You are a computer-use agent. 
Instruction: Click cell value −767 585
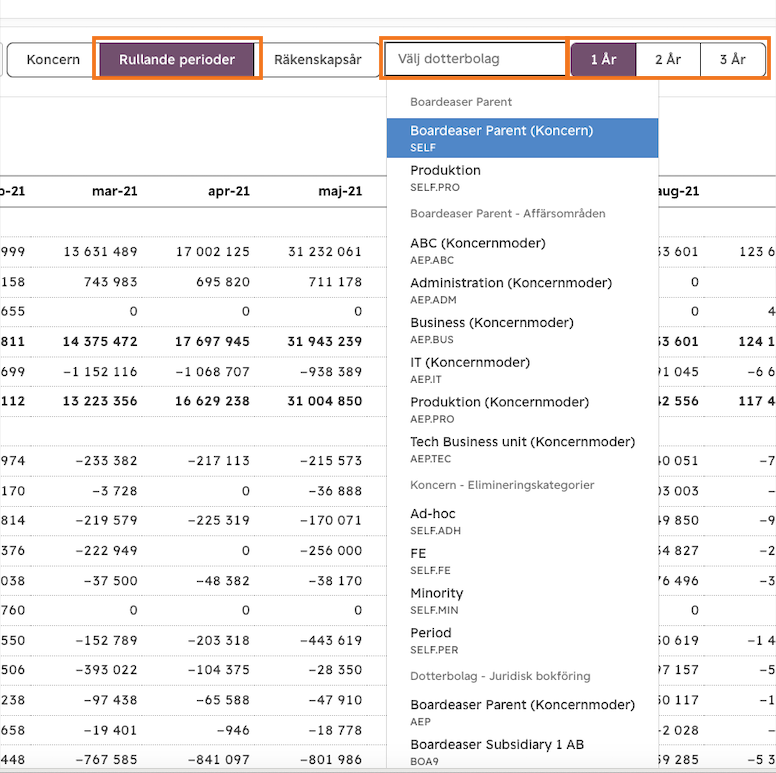pyautogui.click(x=106, y=760)
